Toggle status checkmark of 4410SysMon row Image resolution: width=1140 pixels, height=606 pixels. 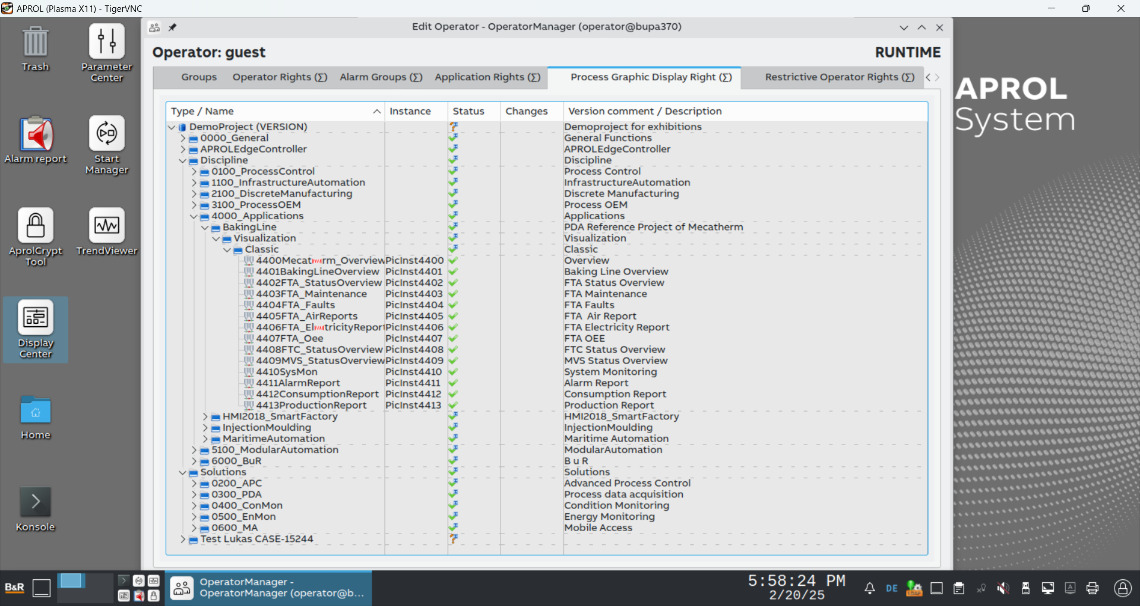[453, 372]
